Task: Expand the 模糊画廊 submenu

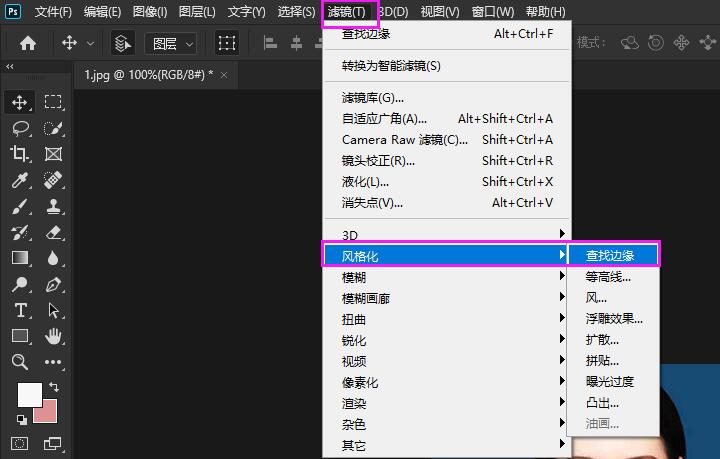Action: point(446,298)
